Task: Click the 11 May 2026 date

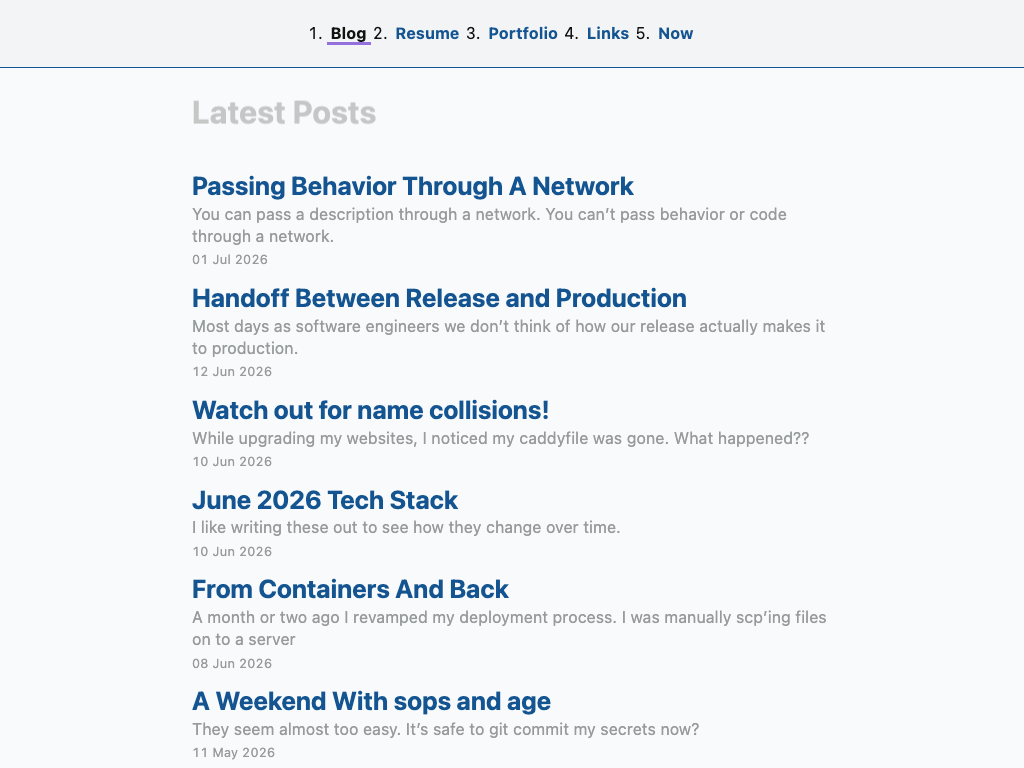Action: (x=234, y=753)
